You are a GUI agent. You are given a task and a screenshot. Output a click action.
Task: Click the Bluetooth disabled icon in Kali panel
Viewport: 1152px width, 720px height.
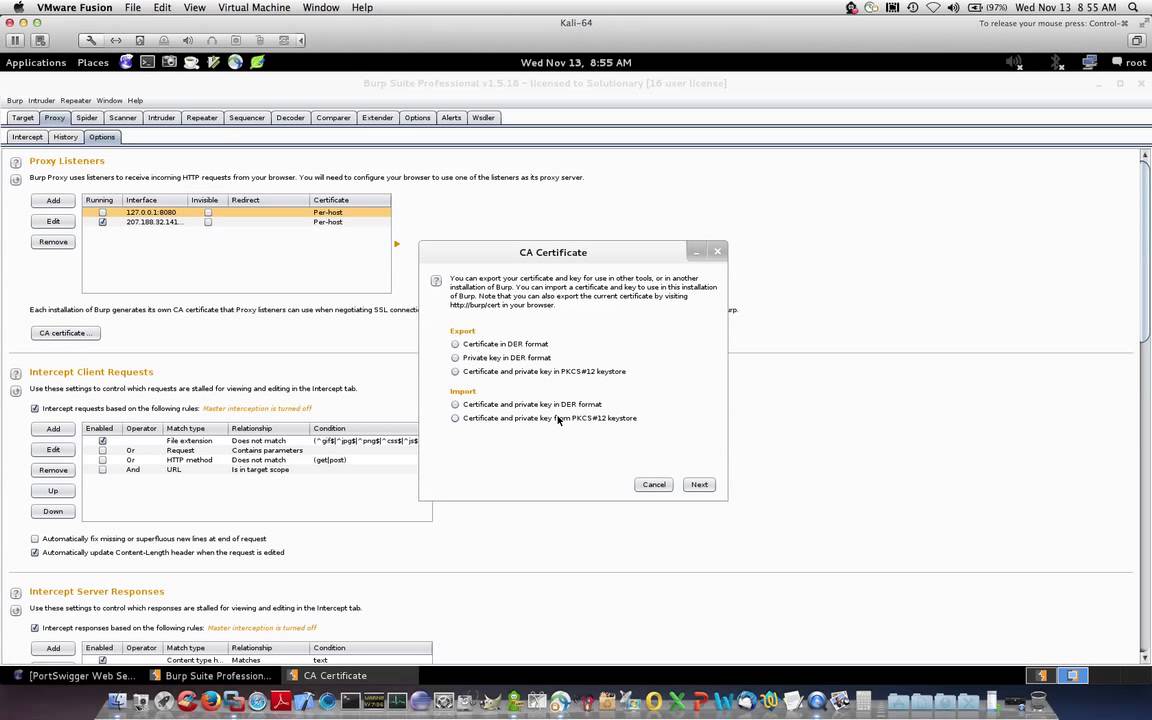[x=1056, y=62]
